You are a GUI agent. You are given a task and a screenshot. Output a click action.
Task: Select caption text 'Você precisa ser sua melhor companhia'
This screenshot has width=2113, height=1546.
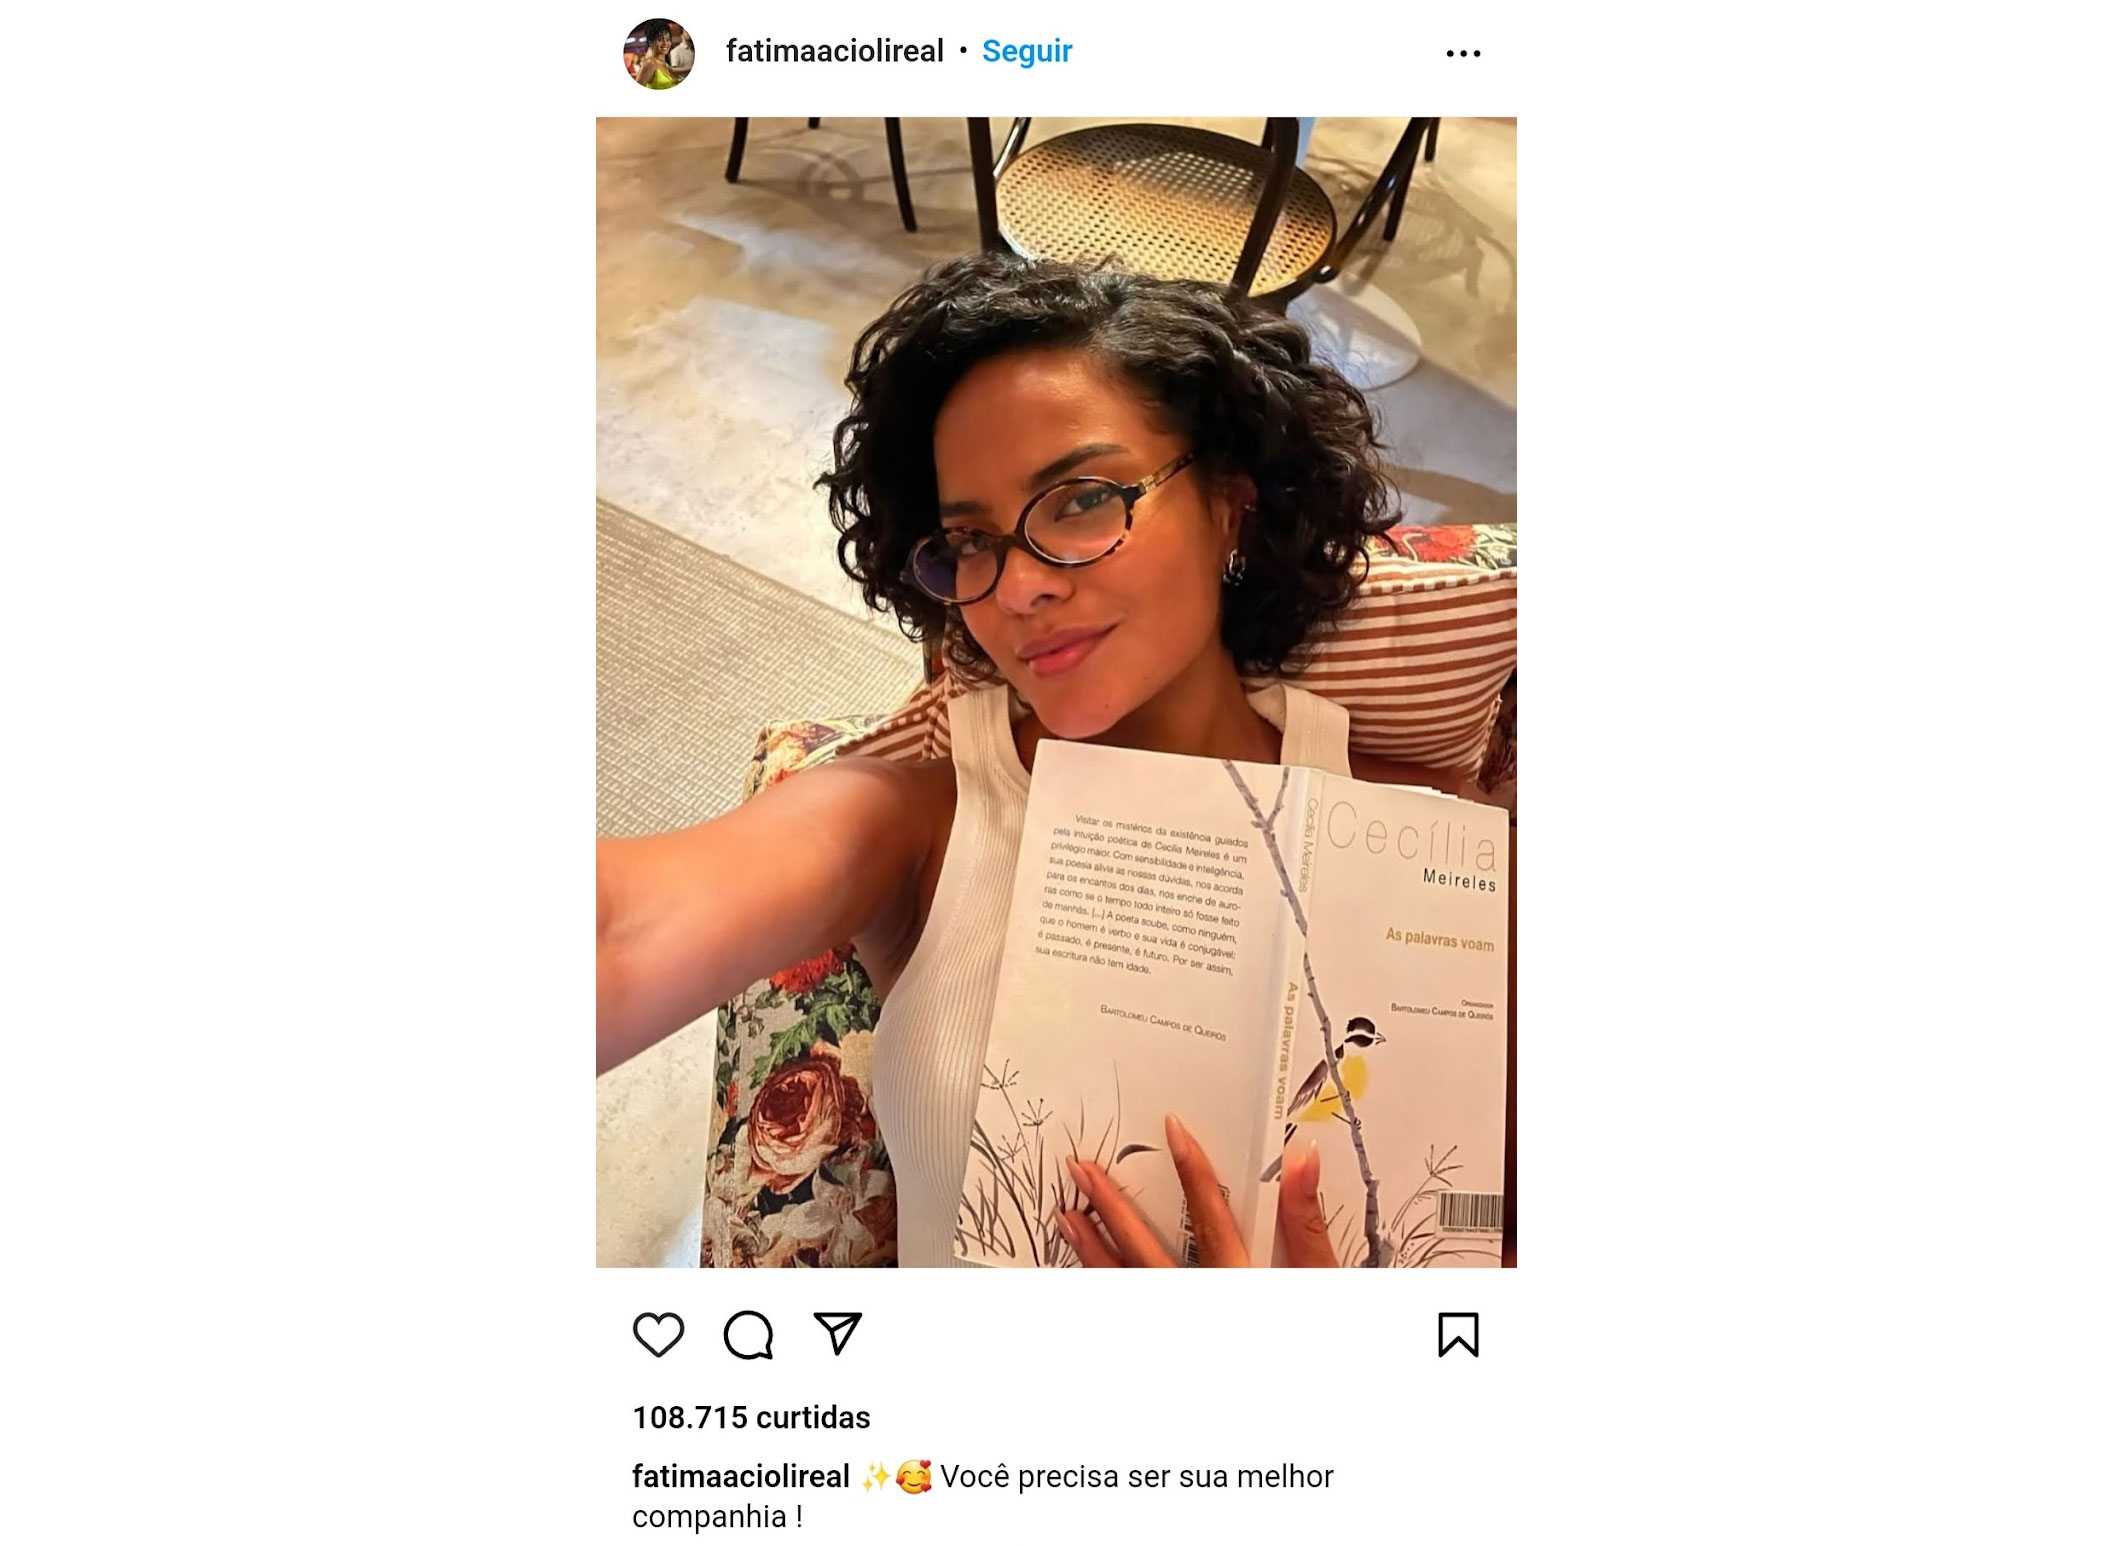[x=983, y=1496]
